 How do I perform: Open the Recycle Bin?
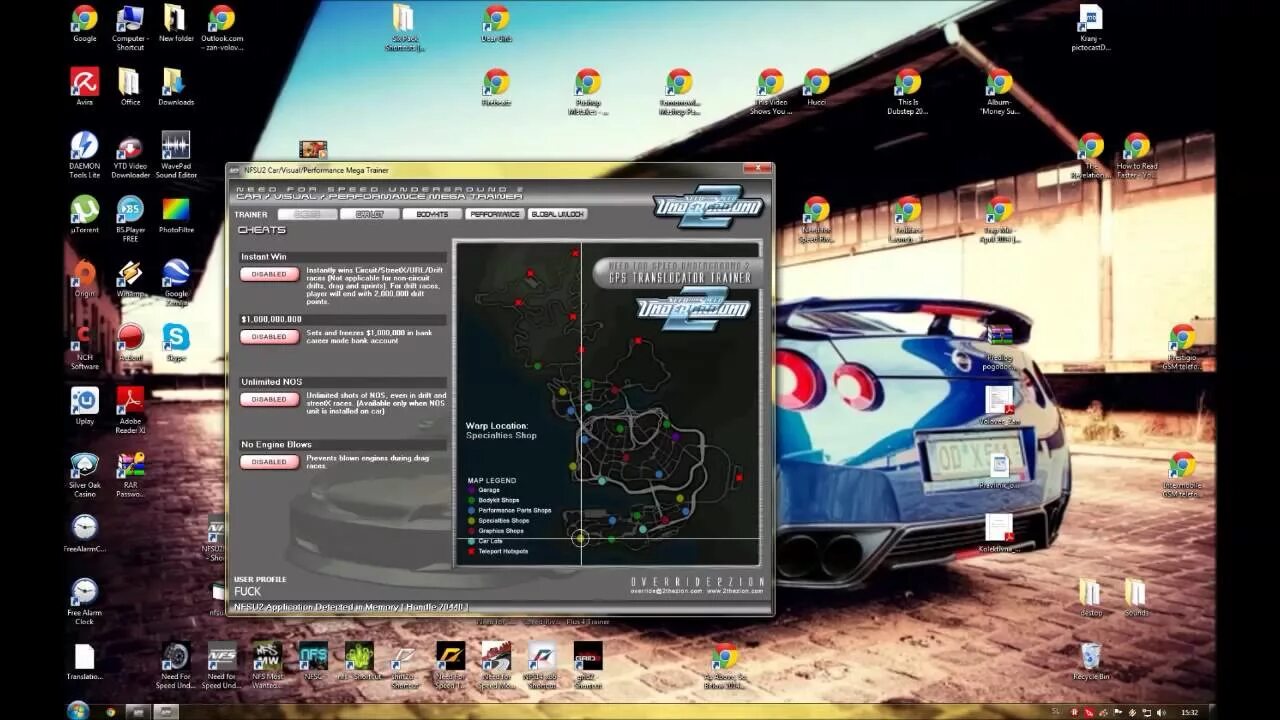coord(1091,661)
